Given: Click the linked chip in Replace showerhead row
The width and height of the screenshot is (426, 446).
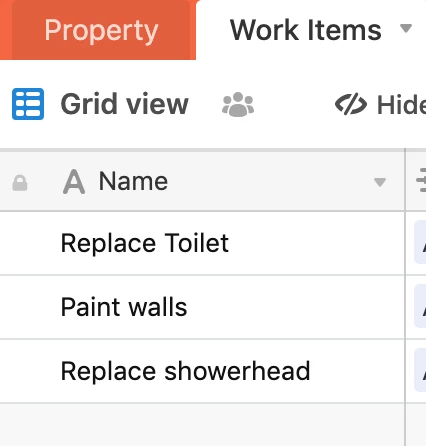Looking at the screenshot, I should (420, 370).
